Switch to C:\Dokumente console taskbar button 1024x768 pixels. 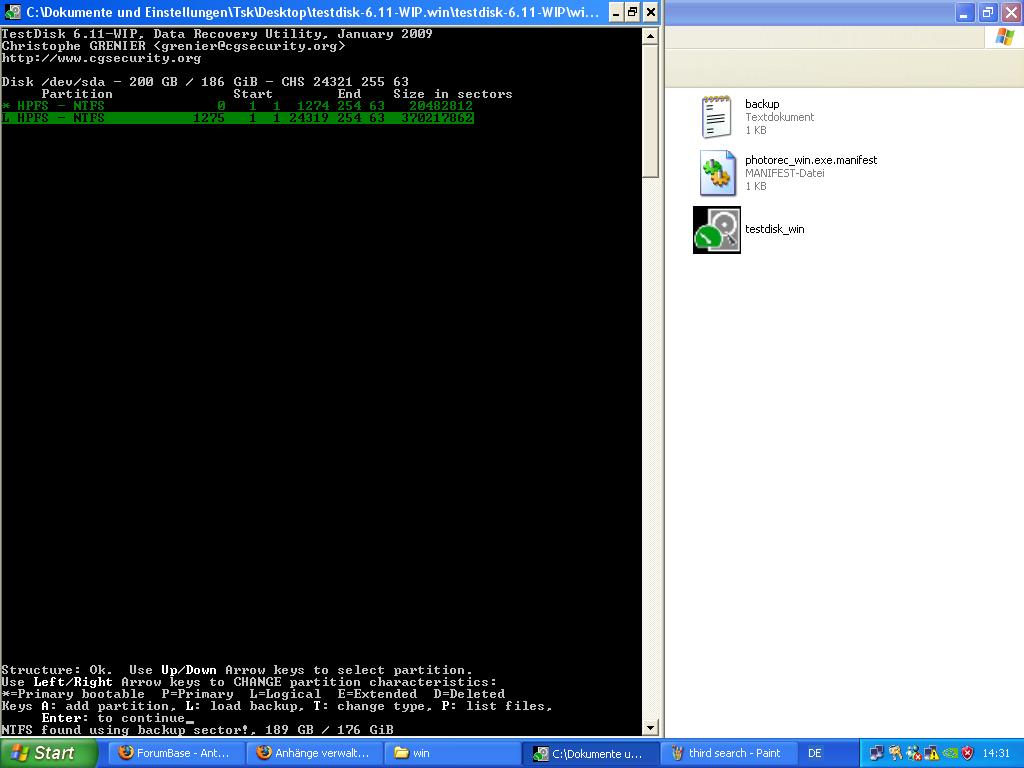(x=590, y=753)
